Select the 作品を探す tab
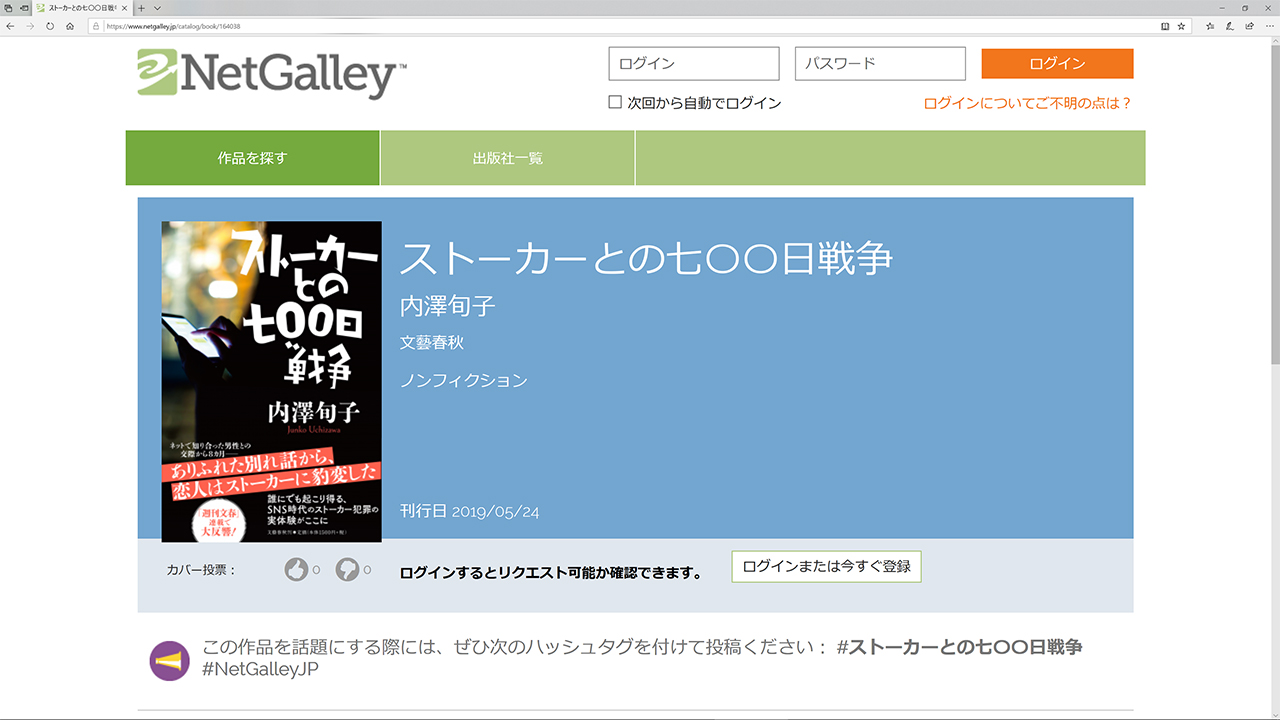 click(252, 158)
